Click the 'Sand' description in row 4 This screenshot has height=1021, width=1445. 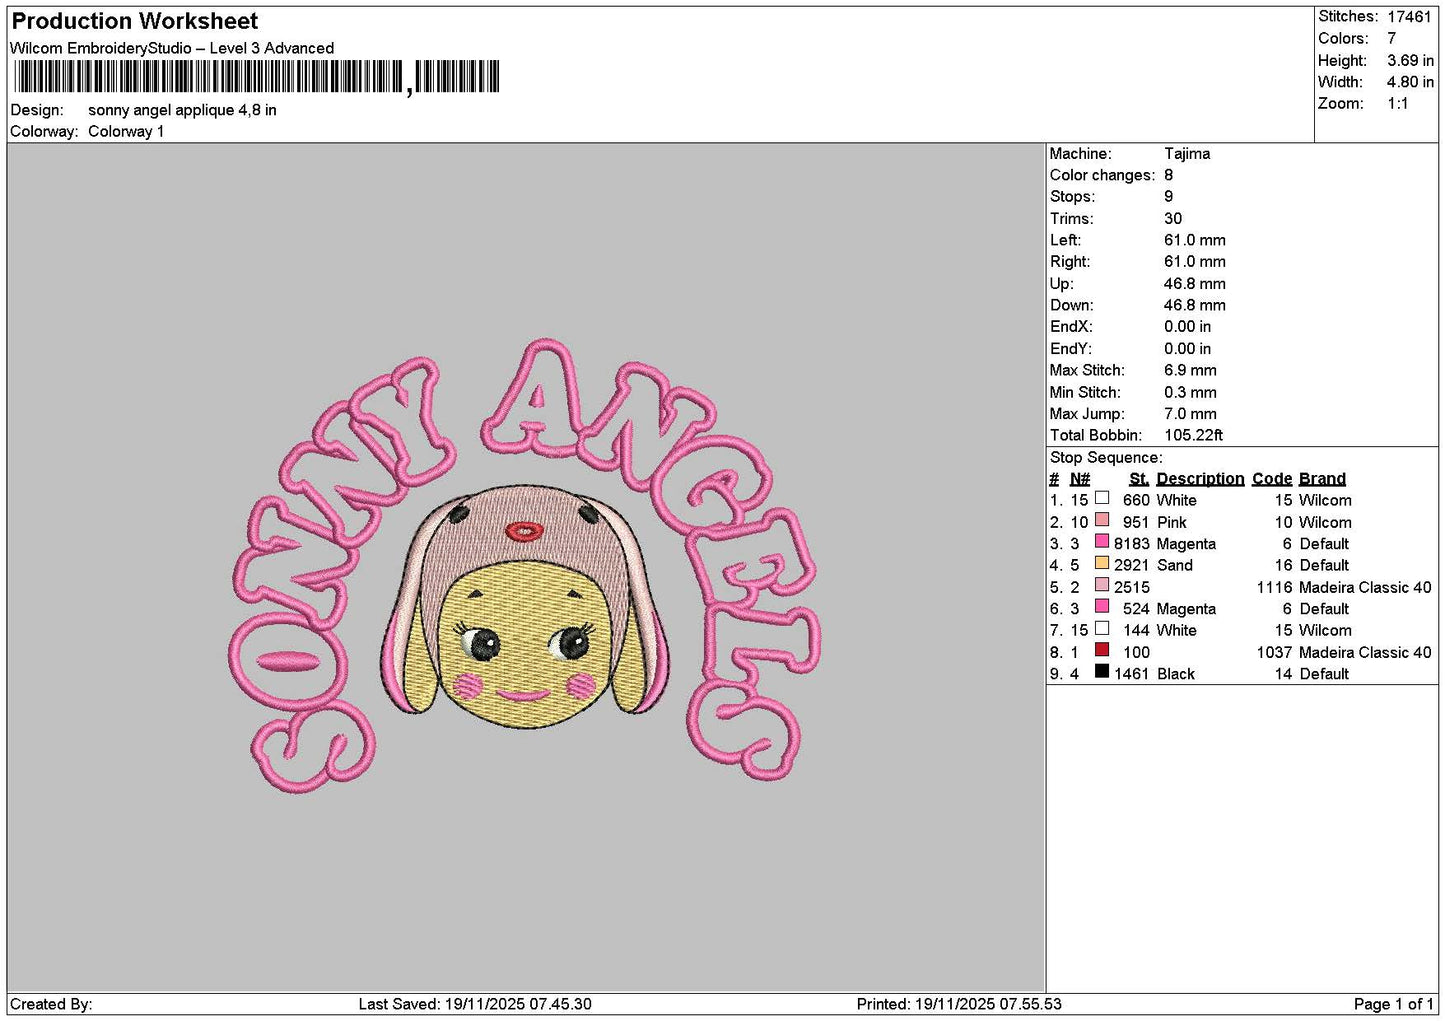1175,565
